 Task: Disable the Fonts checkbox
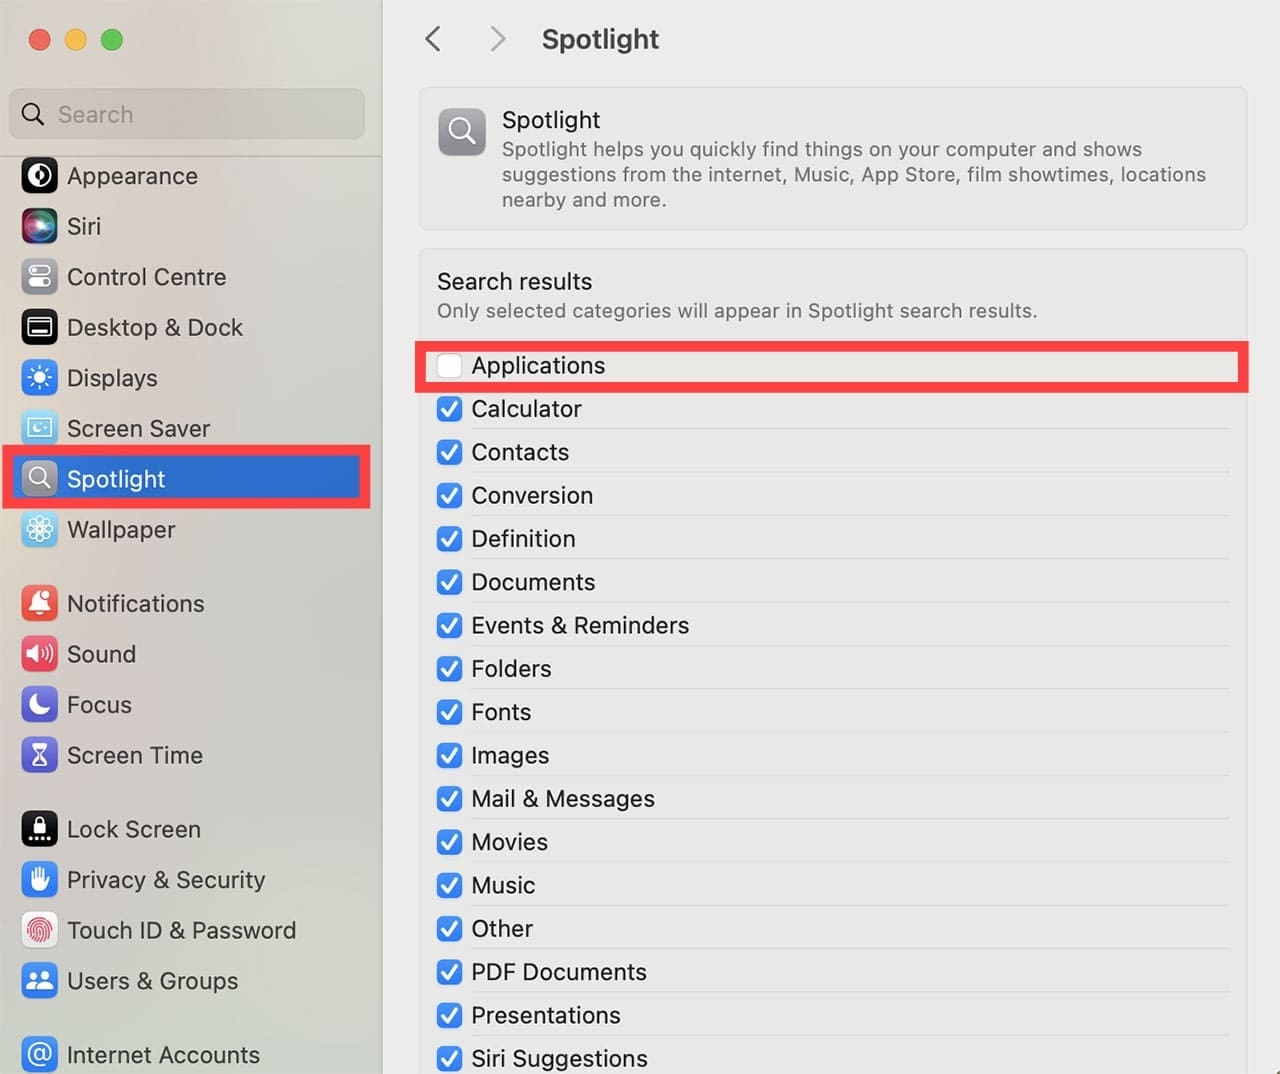click(450, 712)
